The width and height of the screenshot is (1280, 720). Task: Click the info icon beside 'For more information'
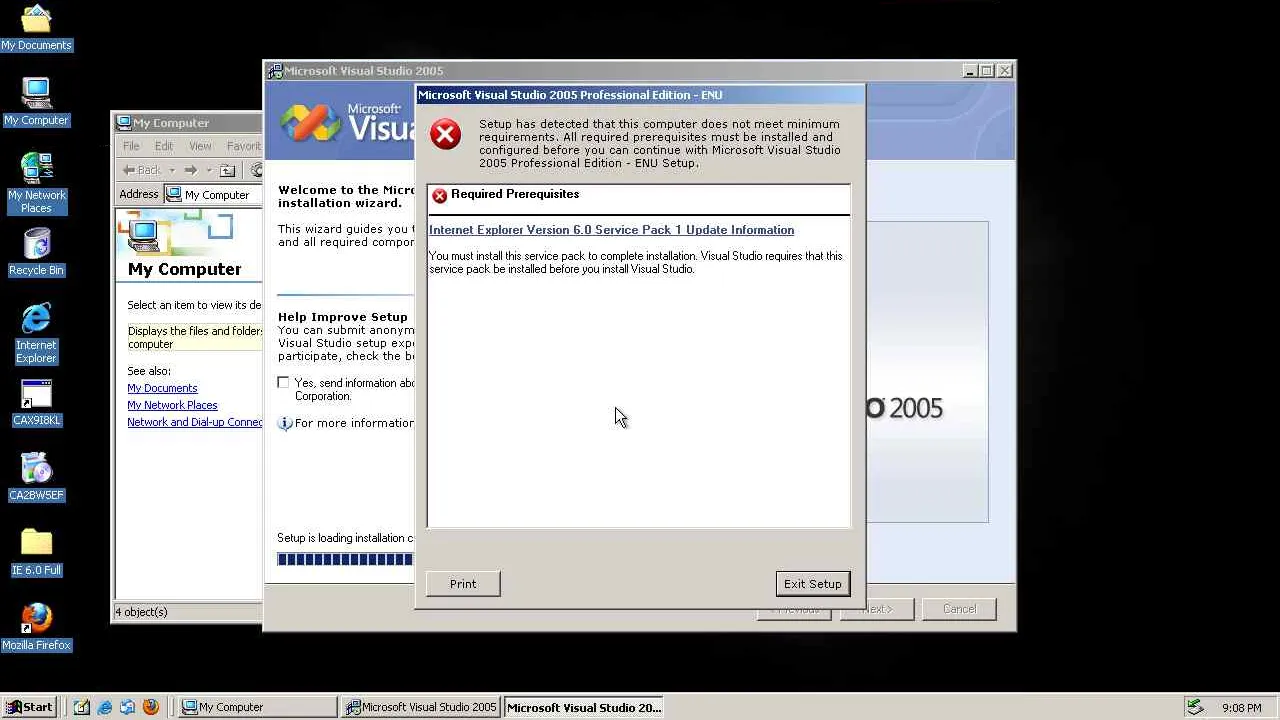(285, 423)
